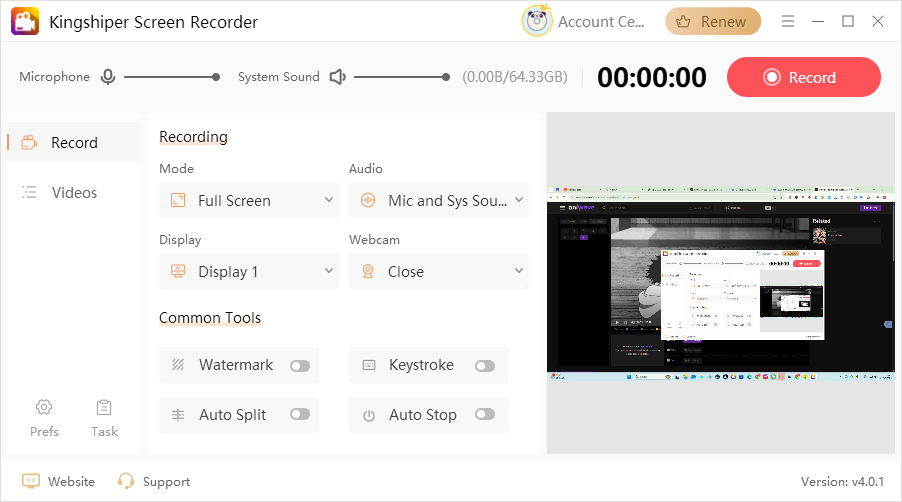Close the Kingshiper Screen Recorder window

click(878, 21)
